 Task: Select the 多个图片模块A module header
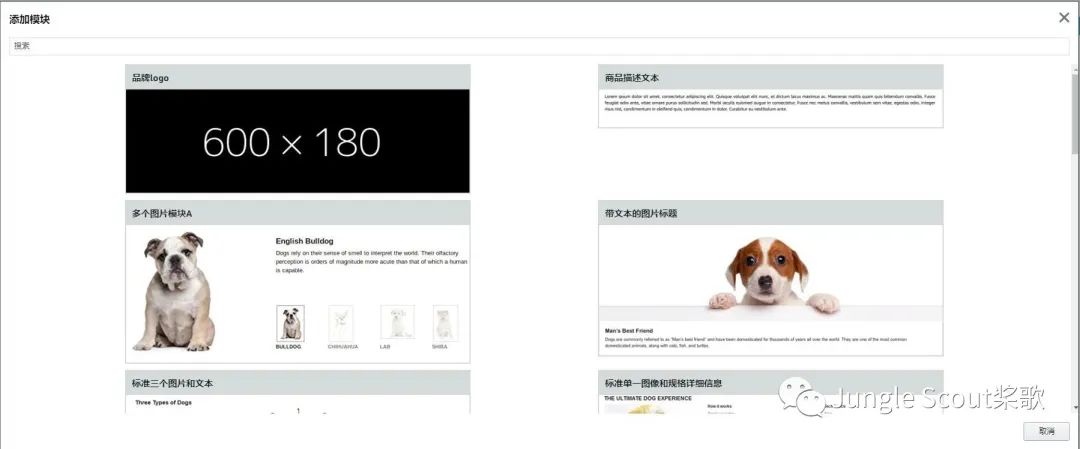pos(298,213)
